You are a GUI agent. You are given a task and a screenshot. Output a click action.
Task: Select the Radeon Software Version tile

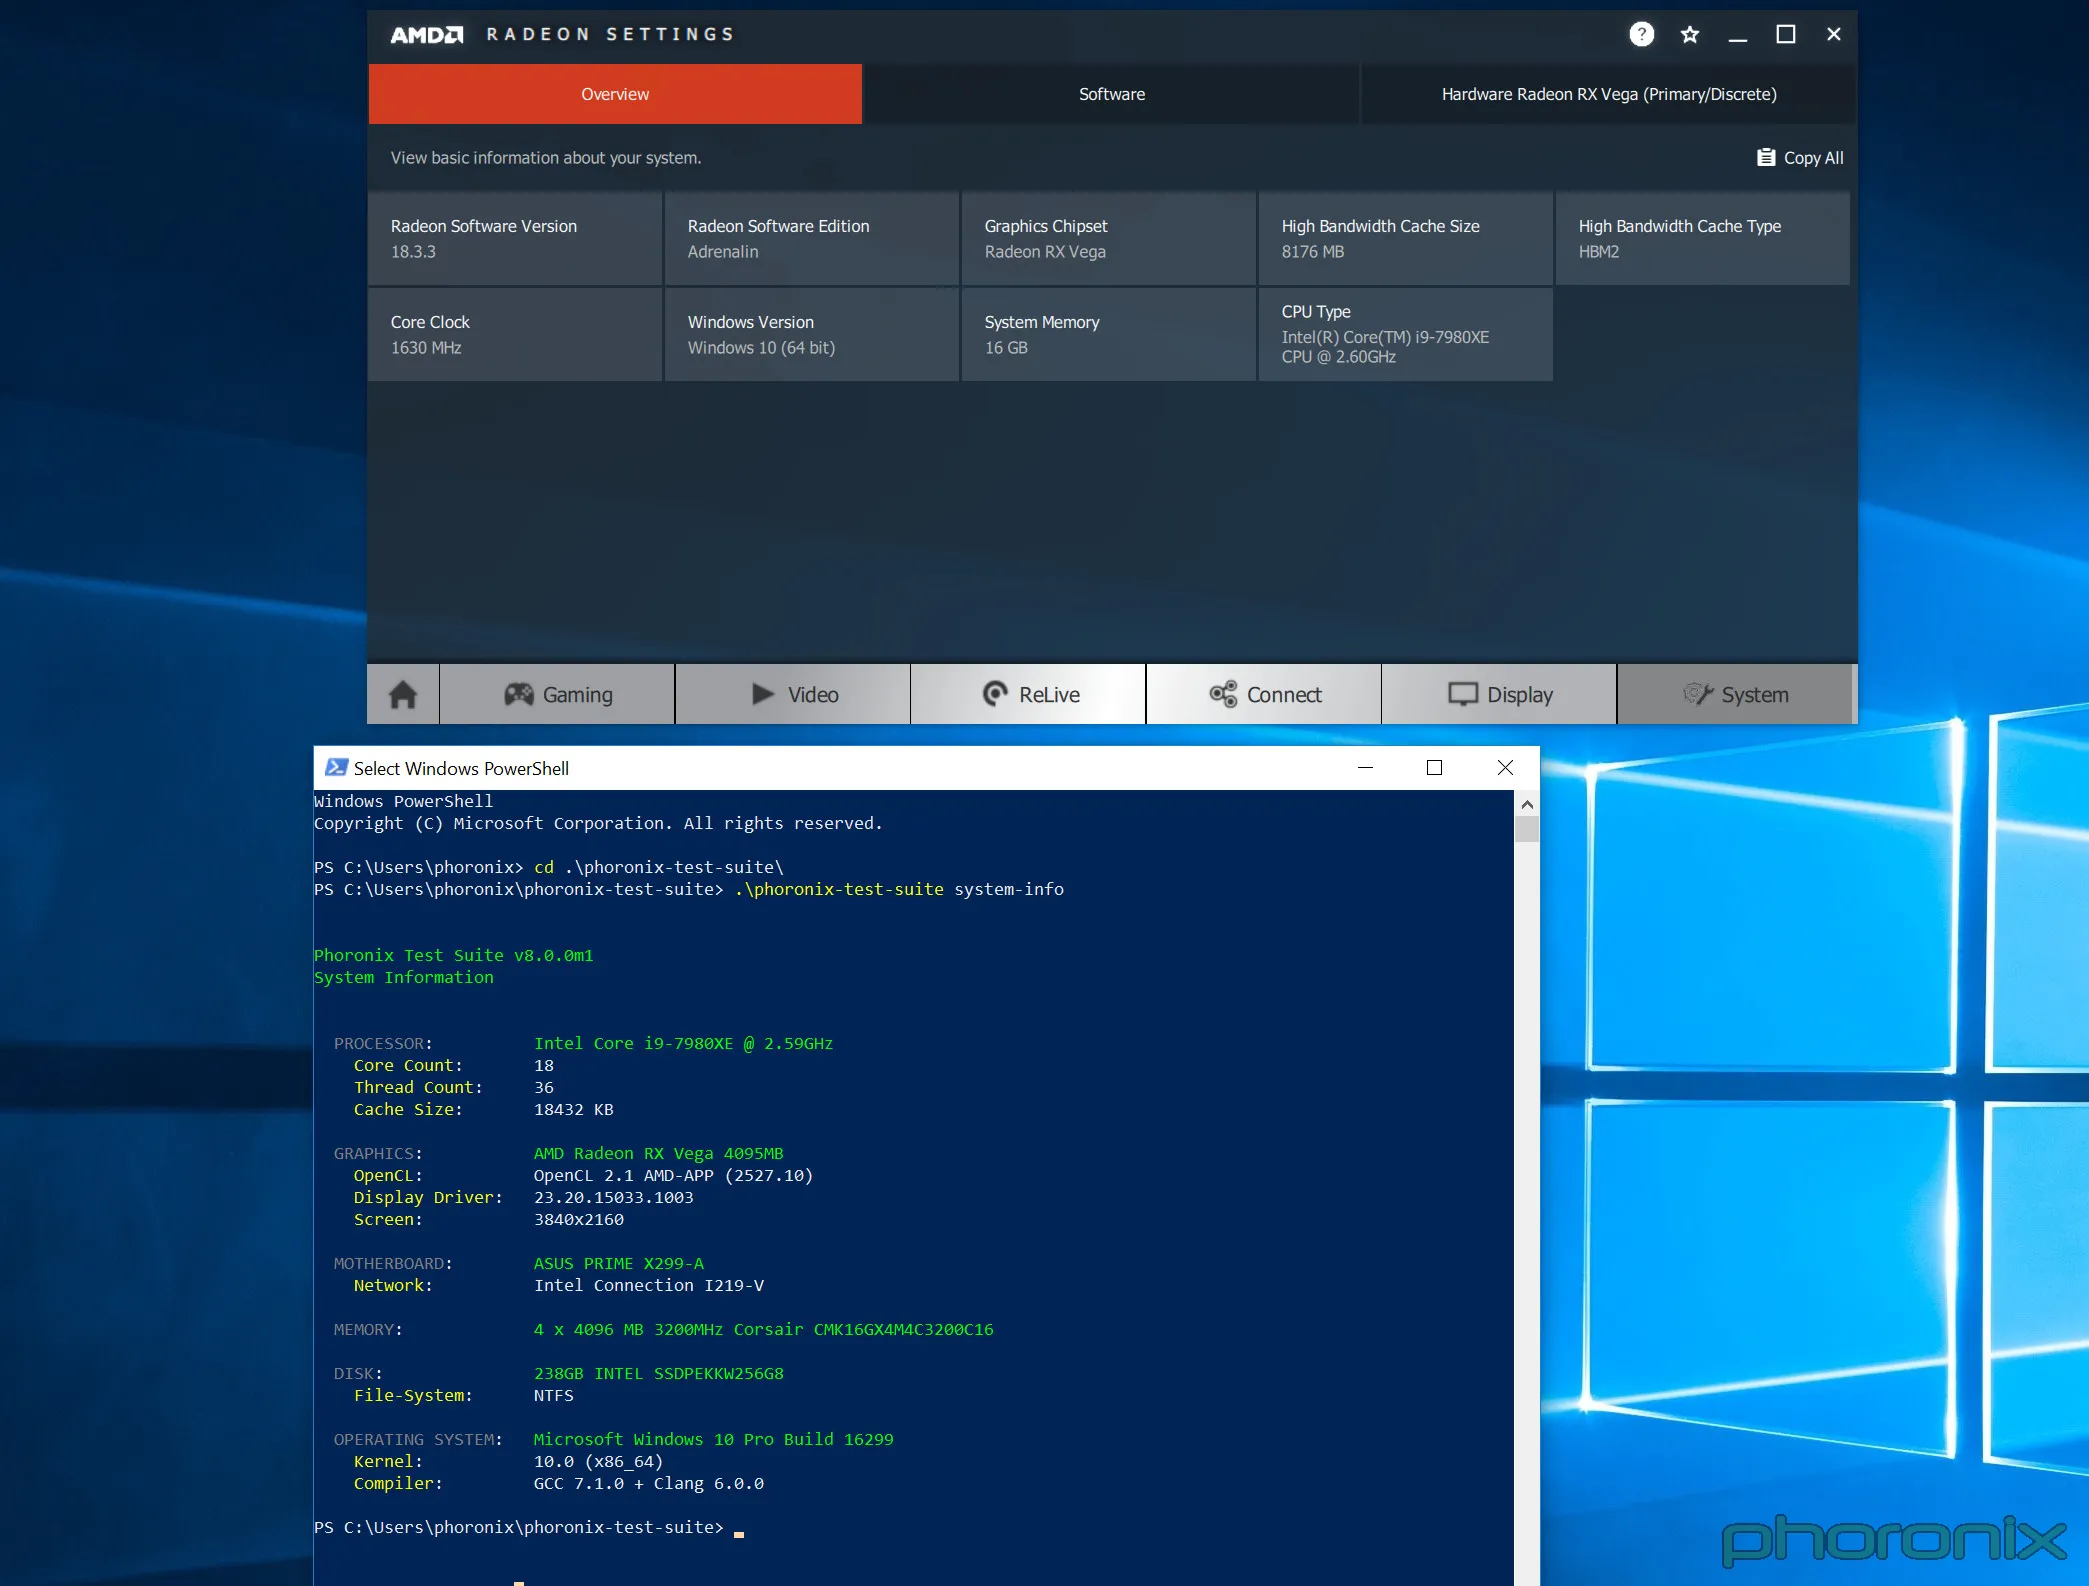pos(515,239)
